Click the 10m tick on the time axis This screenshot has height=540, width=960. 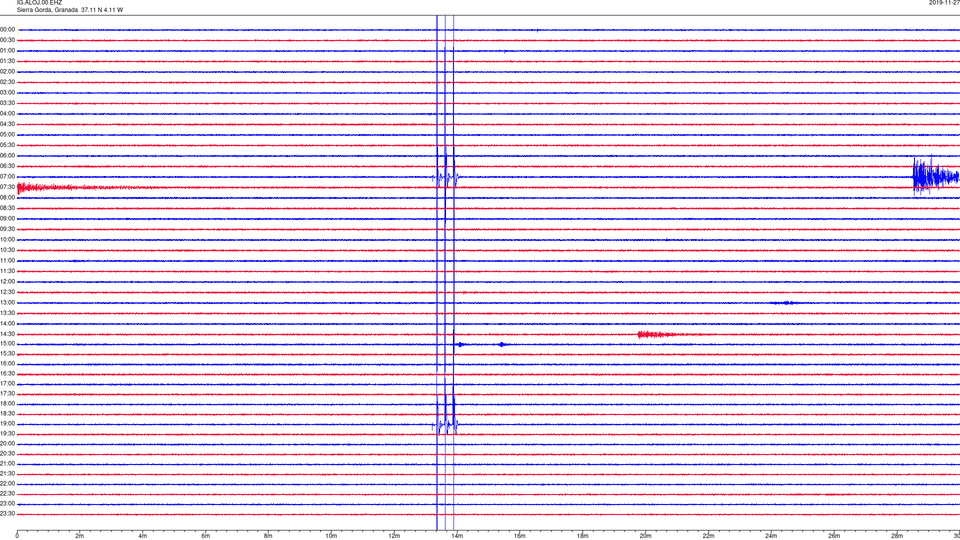[331, 536]
